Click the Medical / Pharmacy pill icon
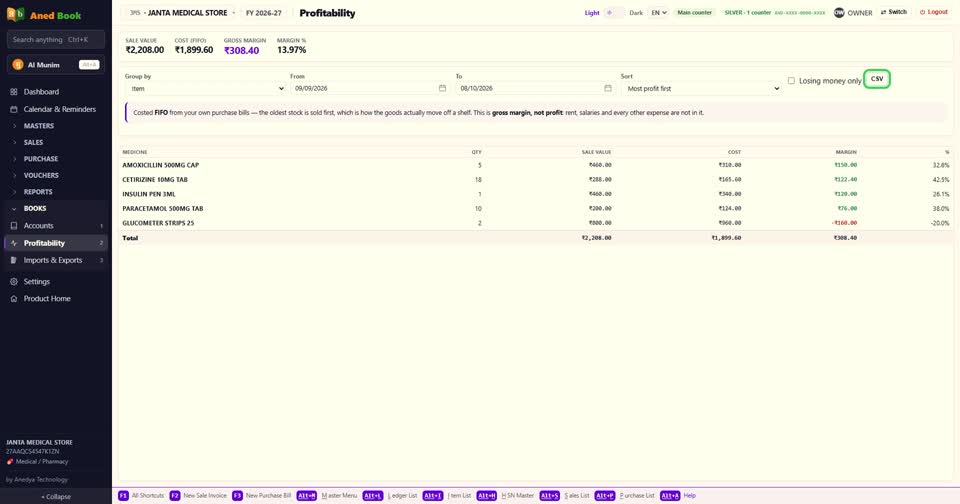 [10, 462]
